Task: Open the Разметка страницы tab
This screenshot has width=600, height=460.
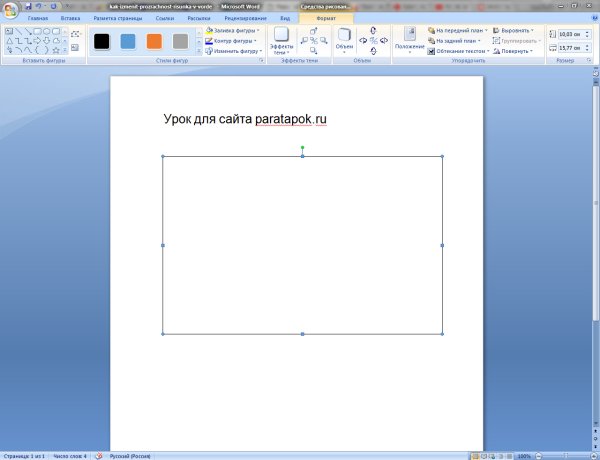Action: (117, 18)
